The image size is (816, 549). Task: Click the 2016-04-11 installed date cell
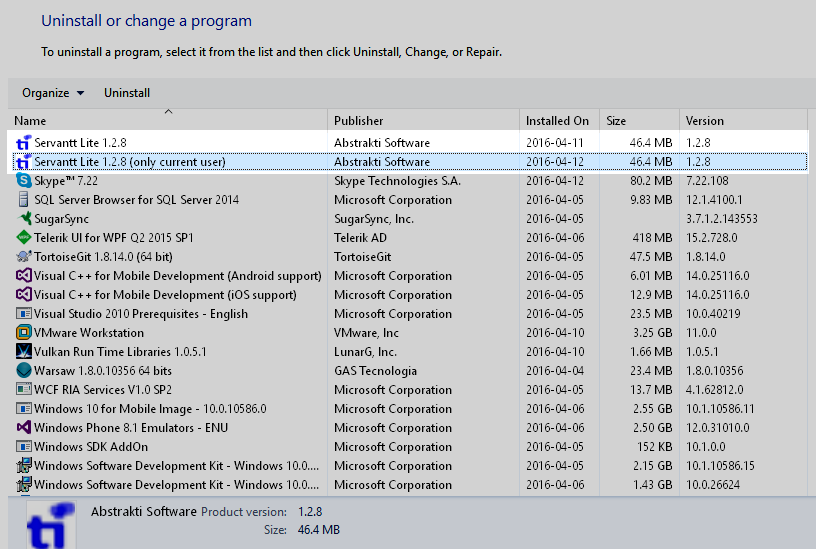[555, 143]
